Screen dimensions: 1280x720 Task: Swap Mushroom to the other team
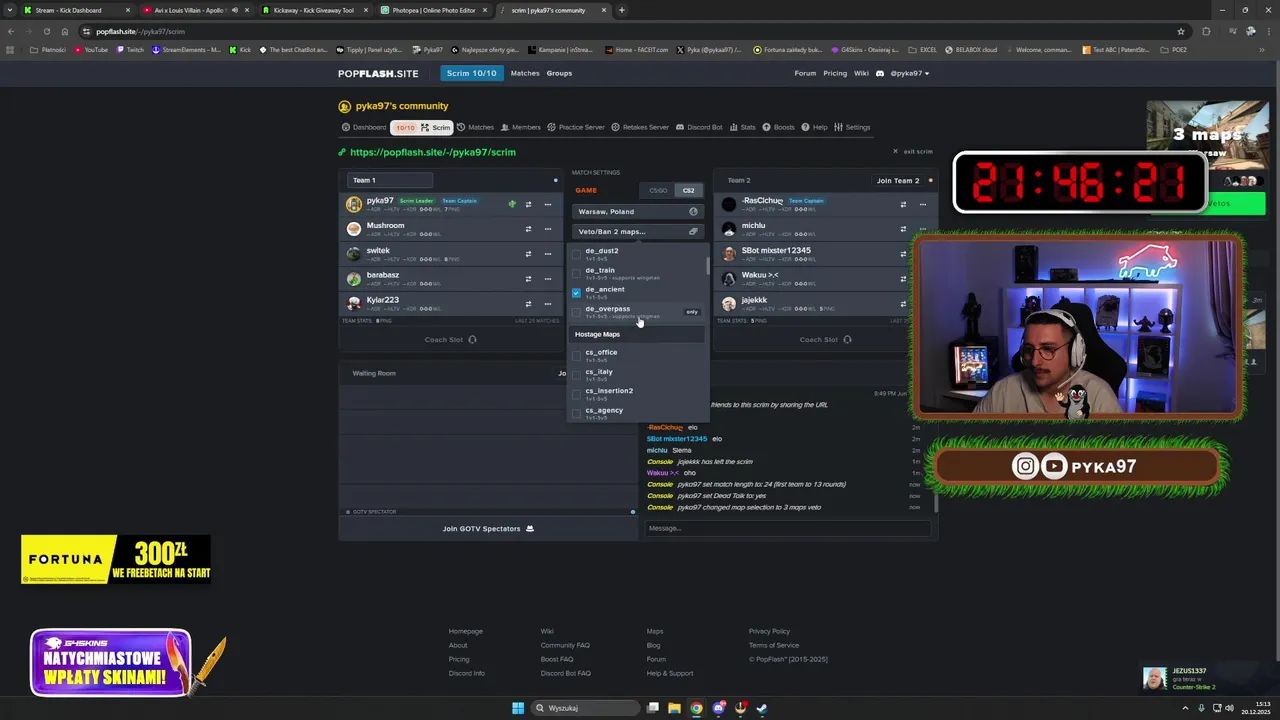pyautogui.click(x=528, y=229)
